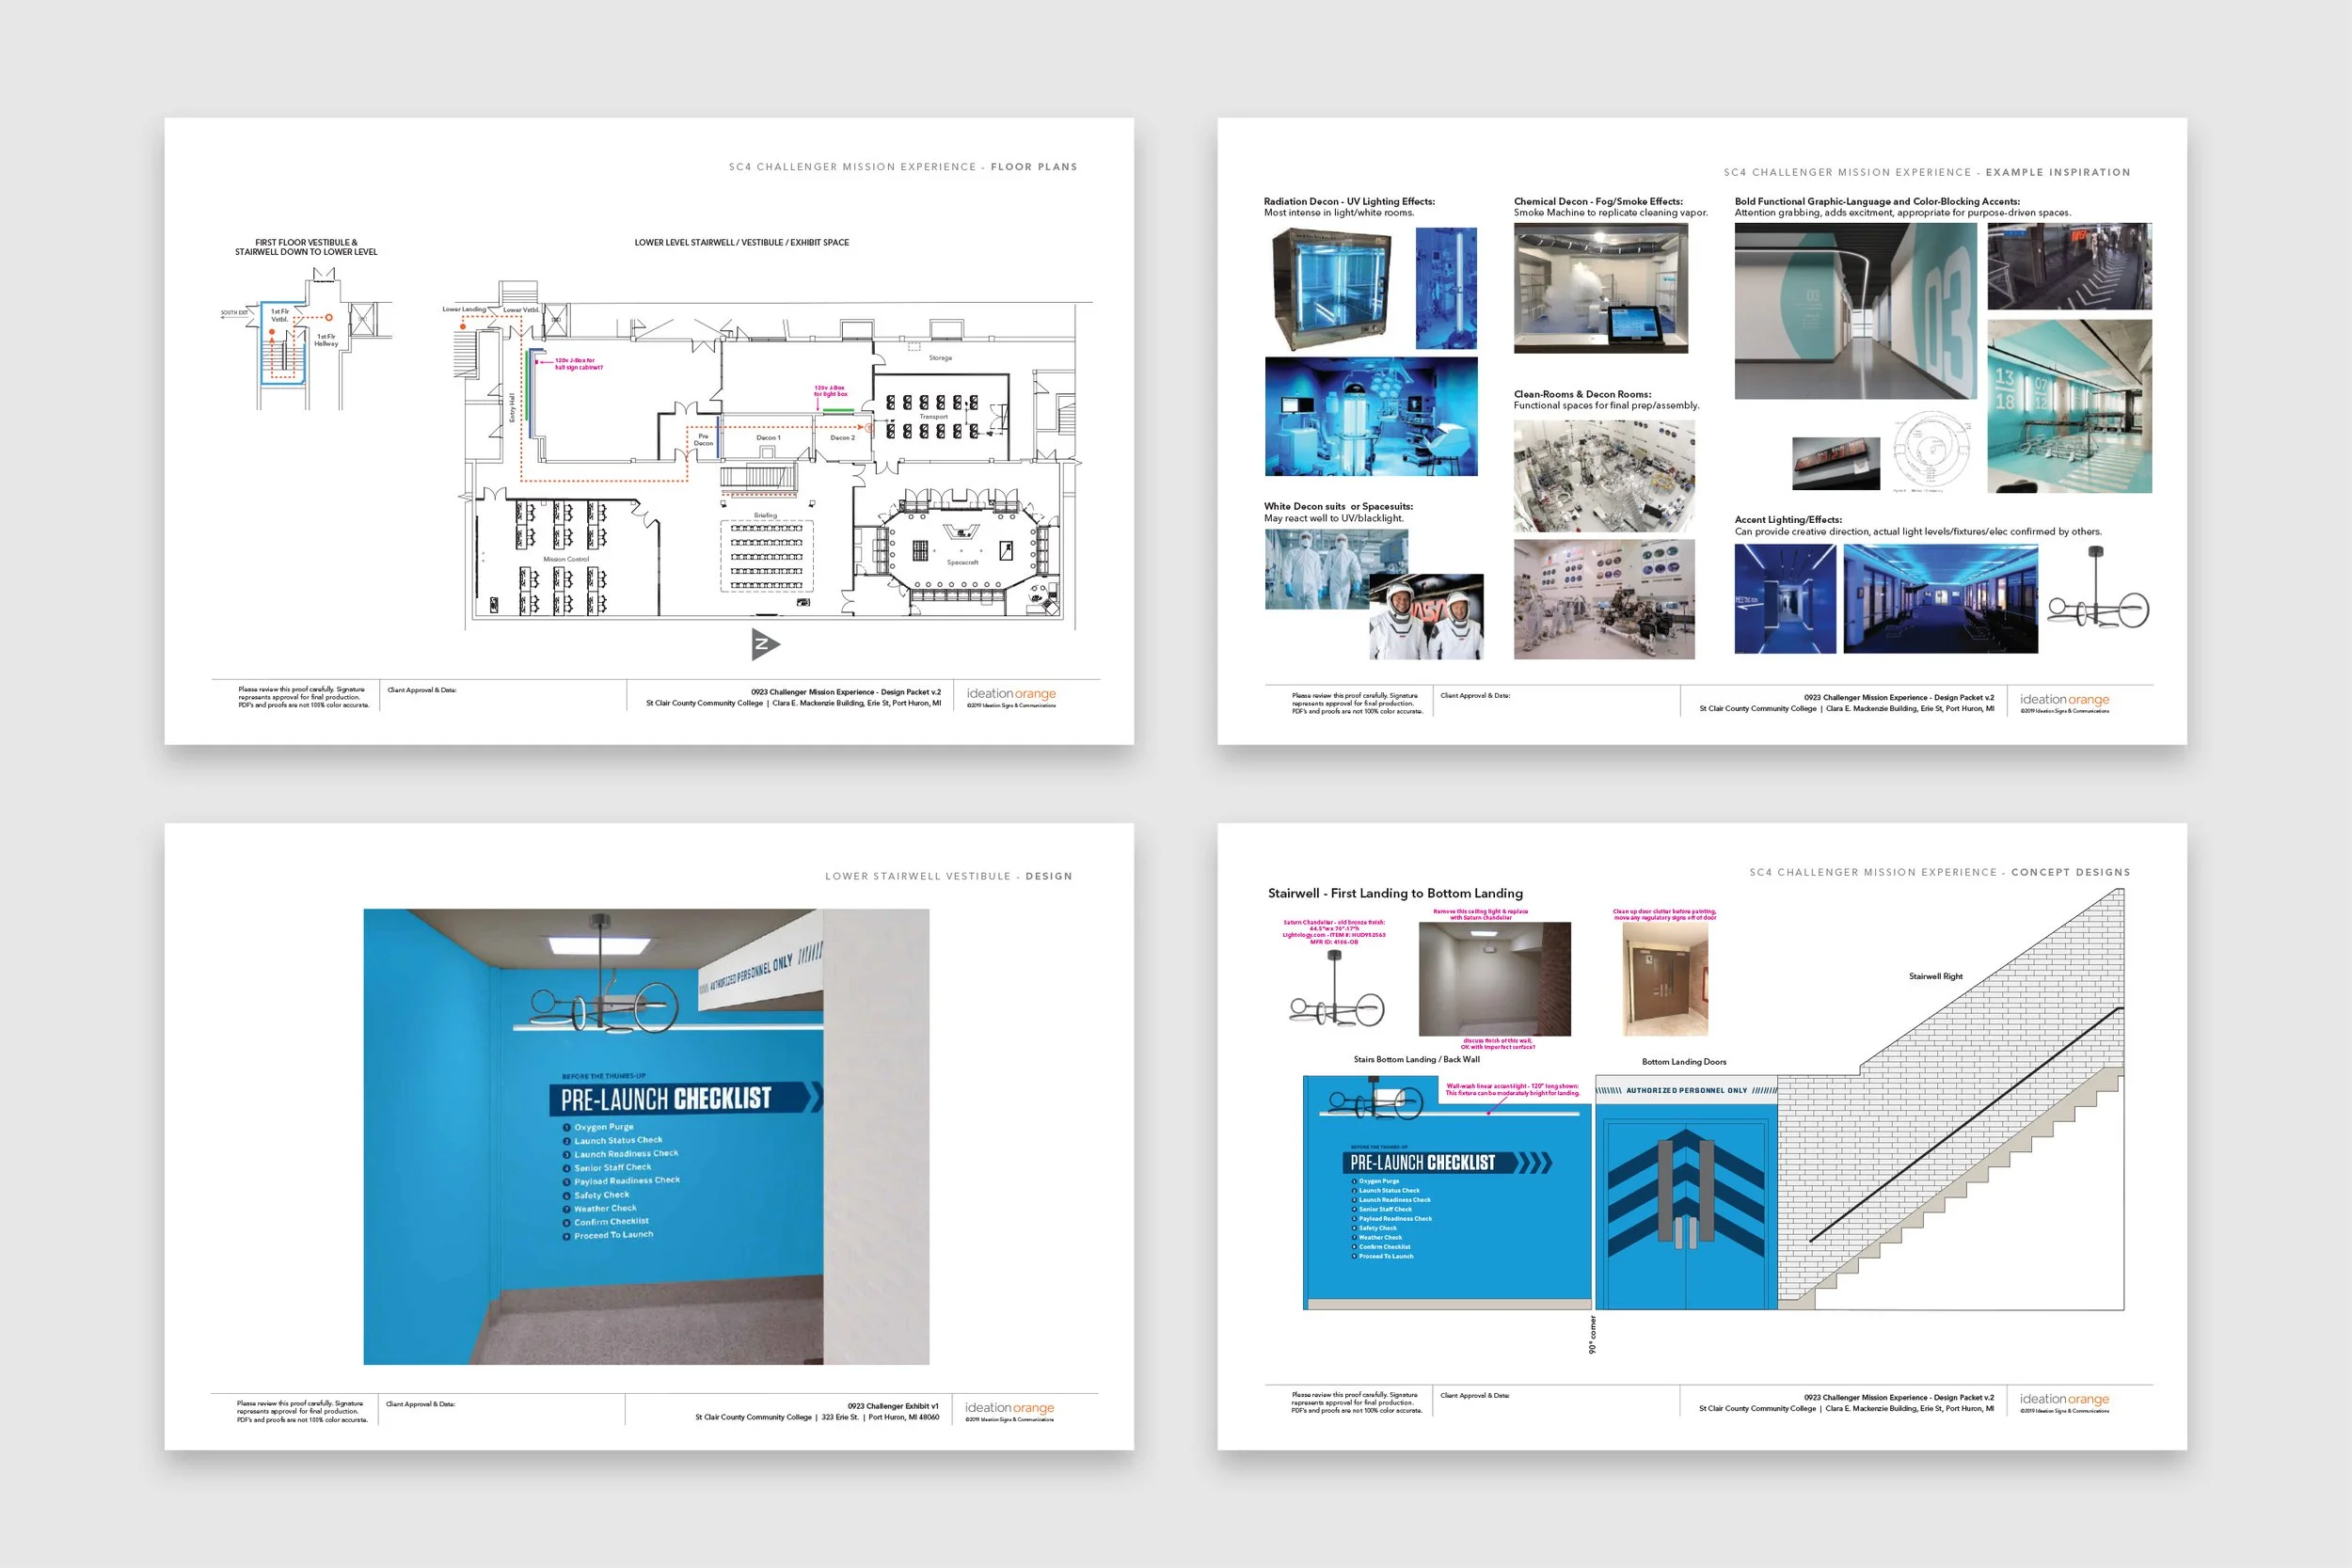Select the 'EXAMPLE INSPIRATION' page header

[2058, 172]
